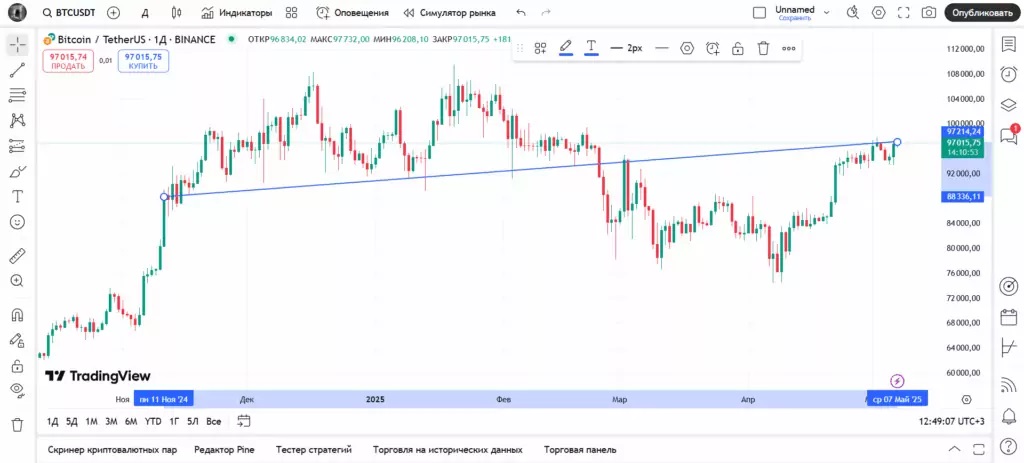Add symbol to compare with plus icon
This screenshot has height=463, width=1024.
pyautogui.click(x=114, y=12)
